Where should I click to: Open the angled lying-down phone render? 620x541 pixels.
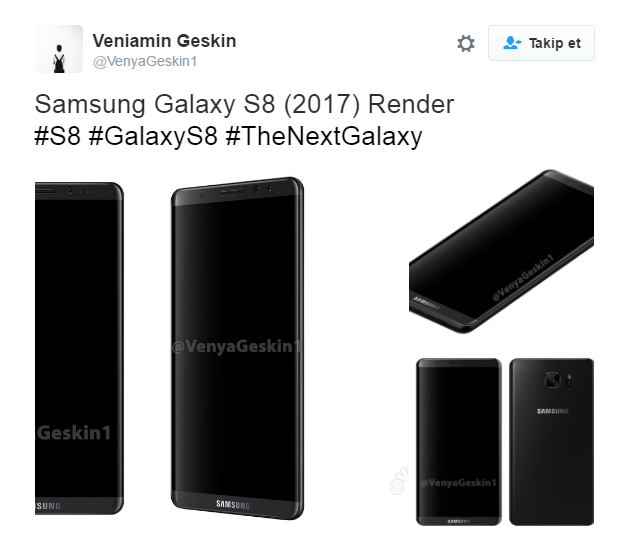tap(501, 252)
